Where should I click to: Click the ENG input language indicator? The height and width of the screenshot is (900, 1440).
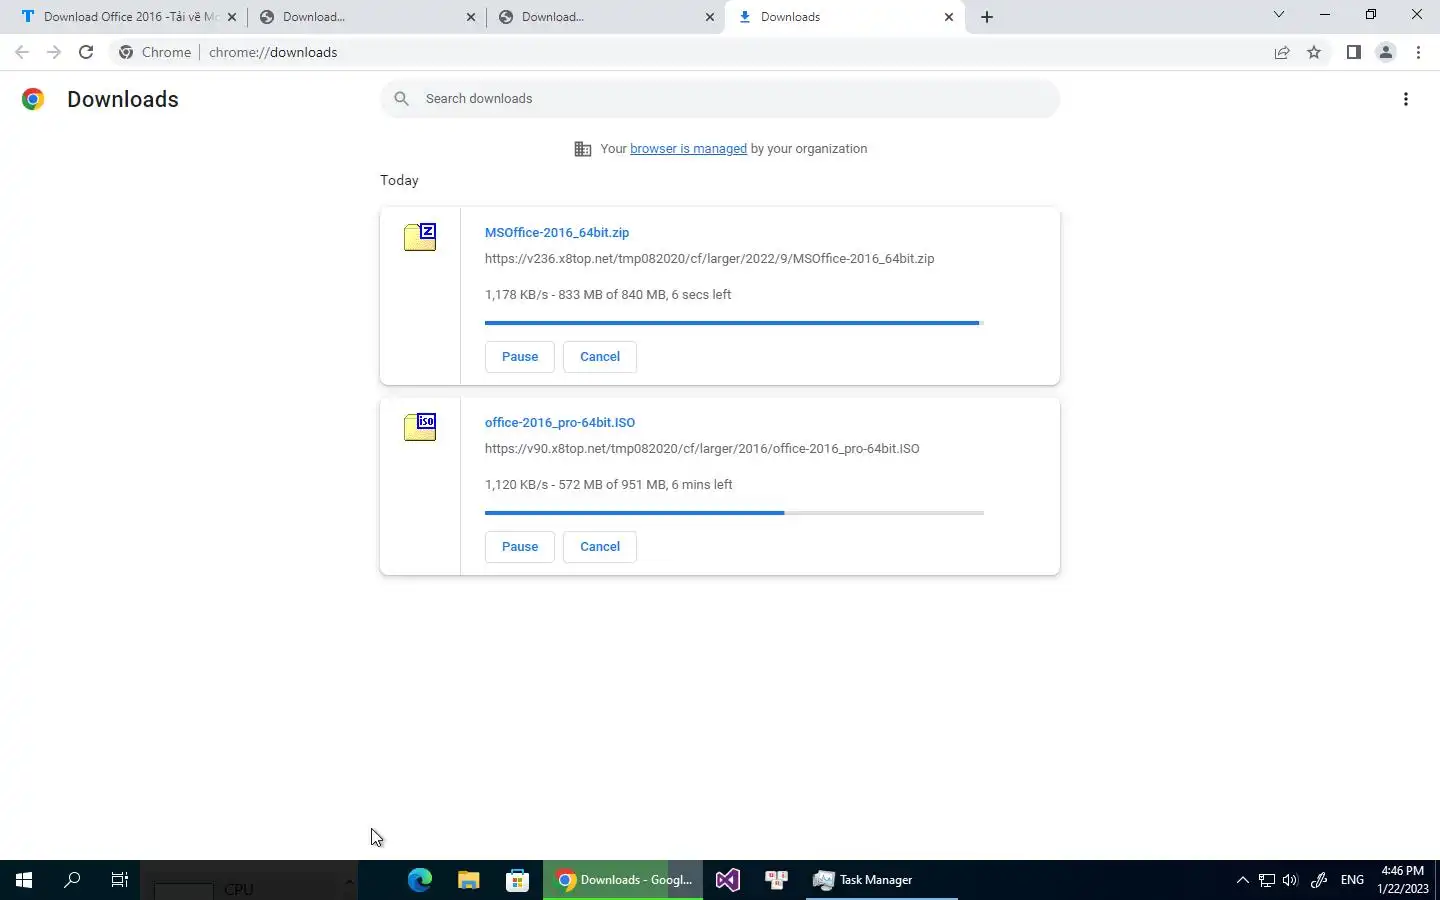click(x=1352, y=880)
